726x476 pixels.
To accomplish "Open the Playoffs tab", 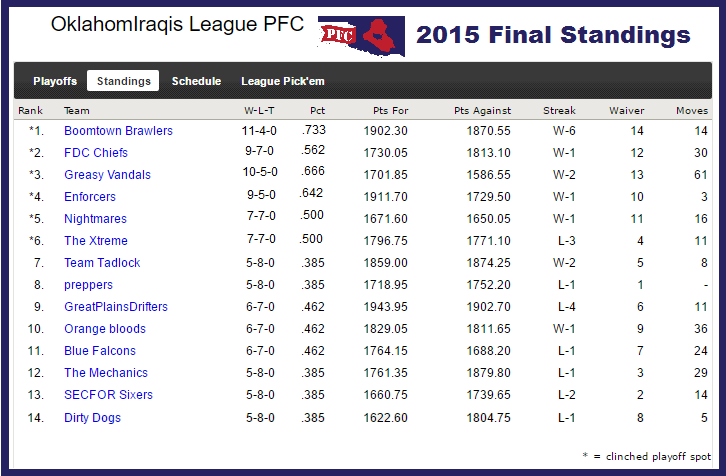I will [x=55, y=81].
